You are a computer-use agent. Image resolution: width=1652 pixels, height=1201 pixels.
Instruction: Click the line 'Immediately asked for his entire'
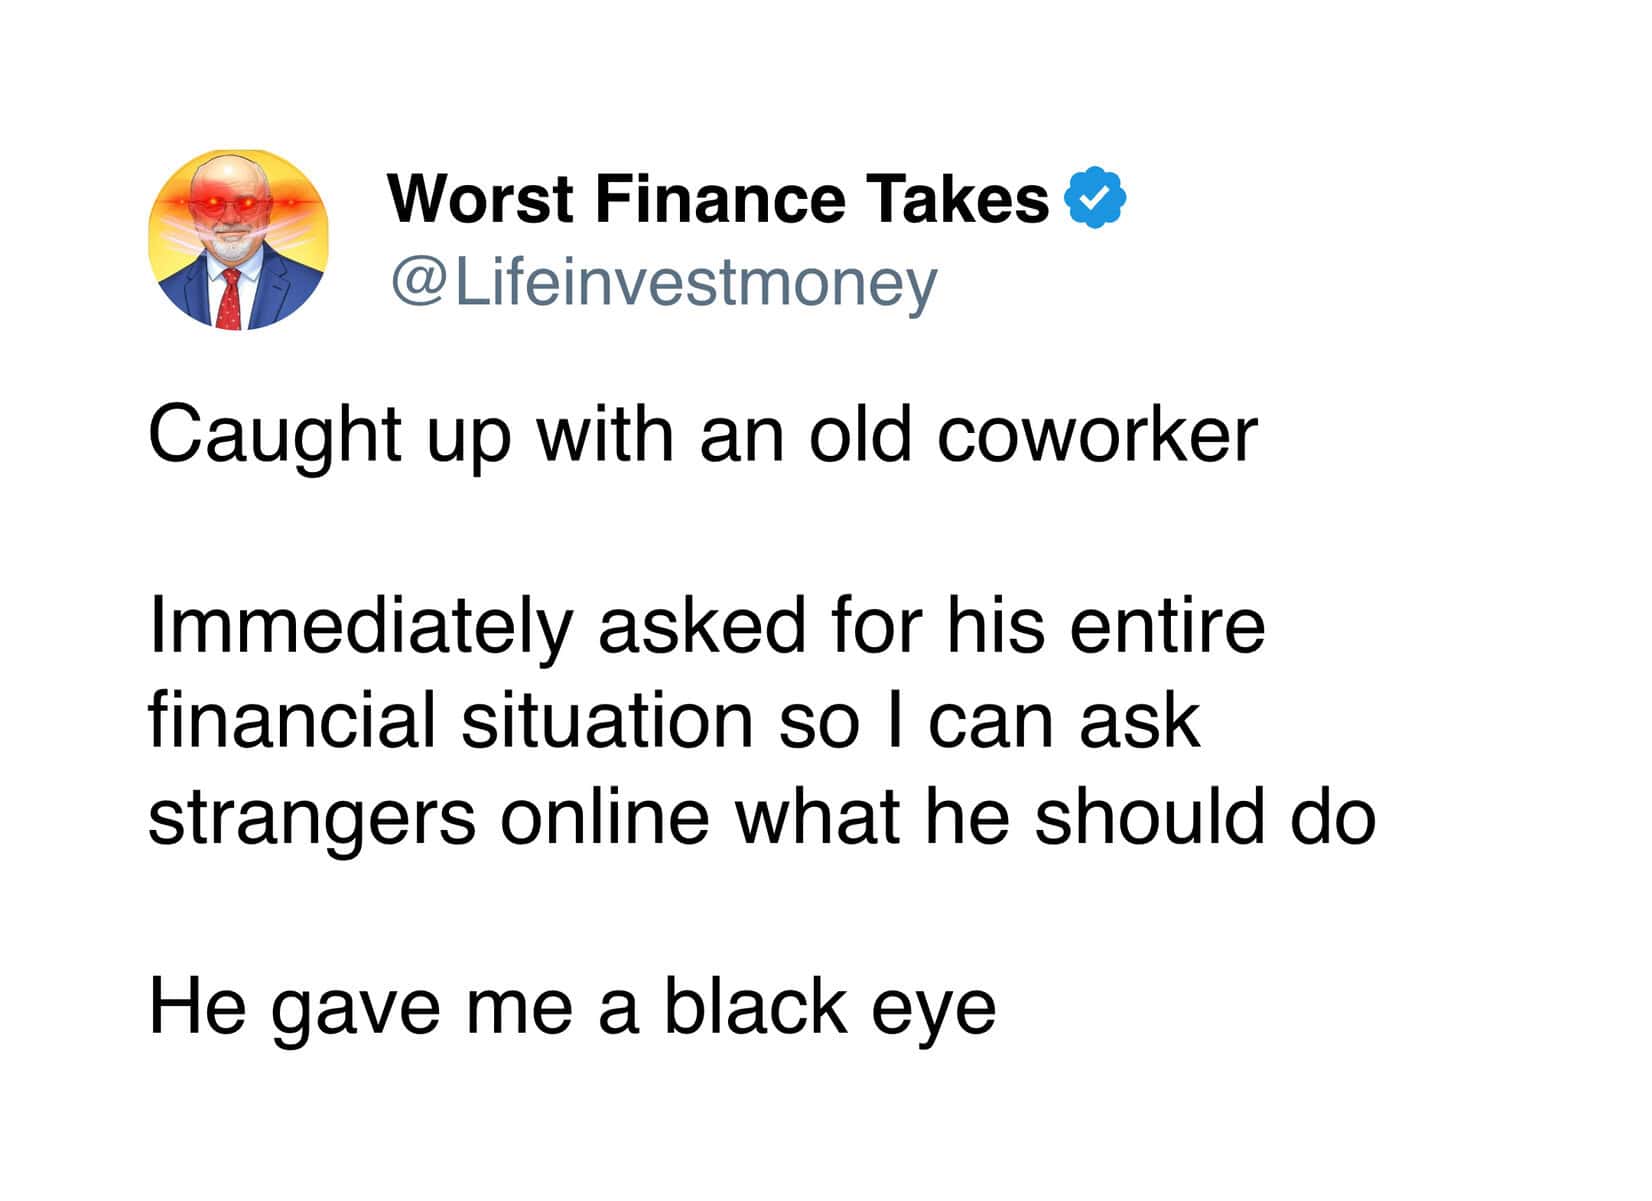click(706, 626)
